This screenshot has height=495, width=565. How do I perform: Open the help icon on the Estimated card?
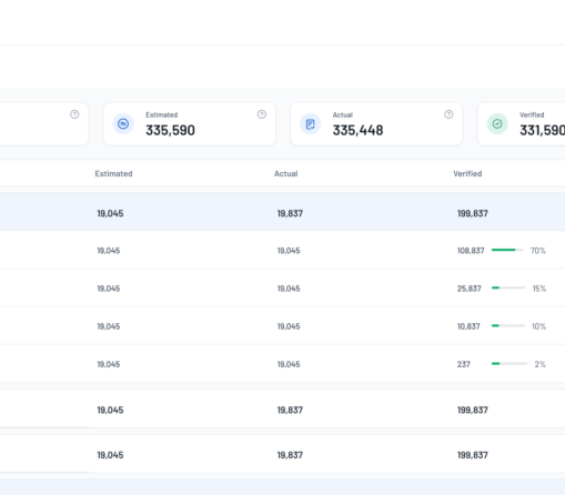tap(262, 115)
